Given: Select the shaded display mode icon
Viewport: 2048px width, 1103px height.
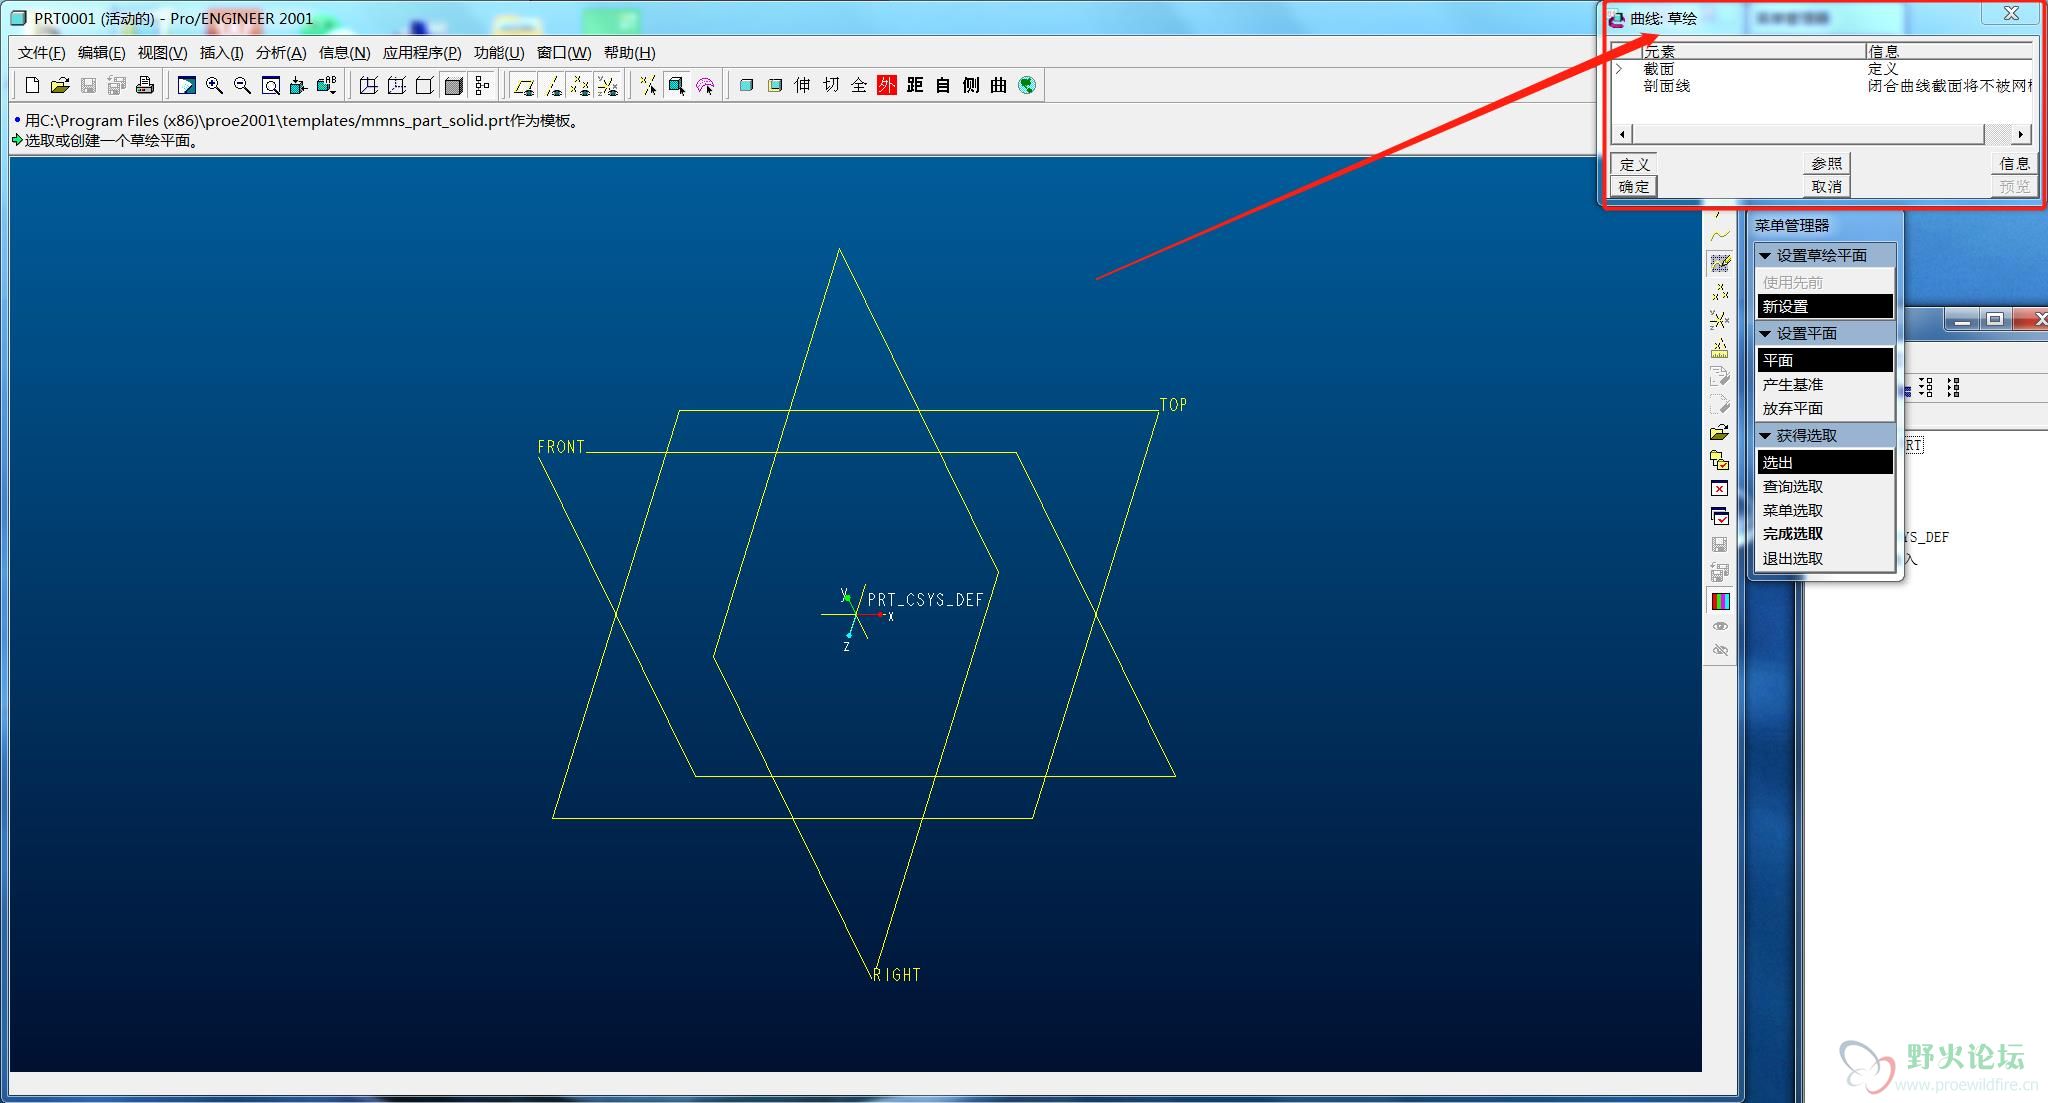Looking at the screenshot, I should pos(453,86).
